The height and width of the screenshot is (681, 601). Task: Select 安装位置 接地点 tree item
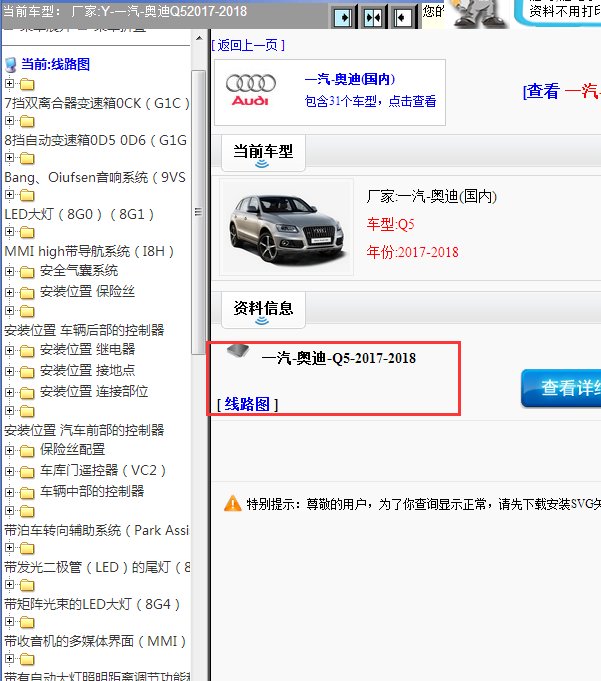tap(87, 371)
